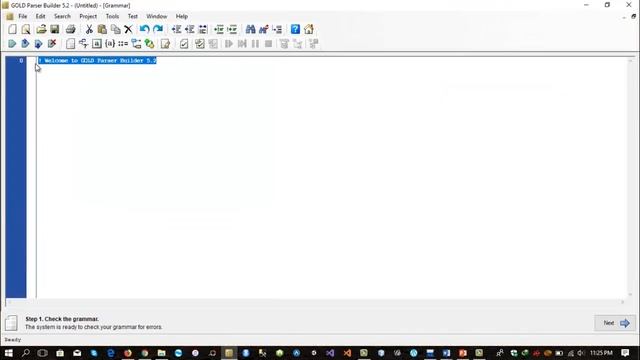The width and height of the screenshot is (640, 360).
Task: Click the Ready status bar text
Action: click(13, 340)
